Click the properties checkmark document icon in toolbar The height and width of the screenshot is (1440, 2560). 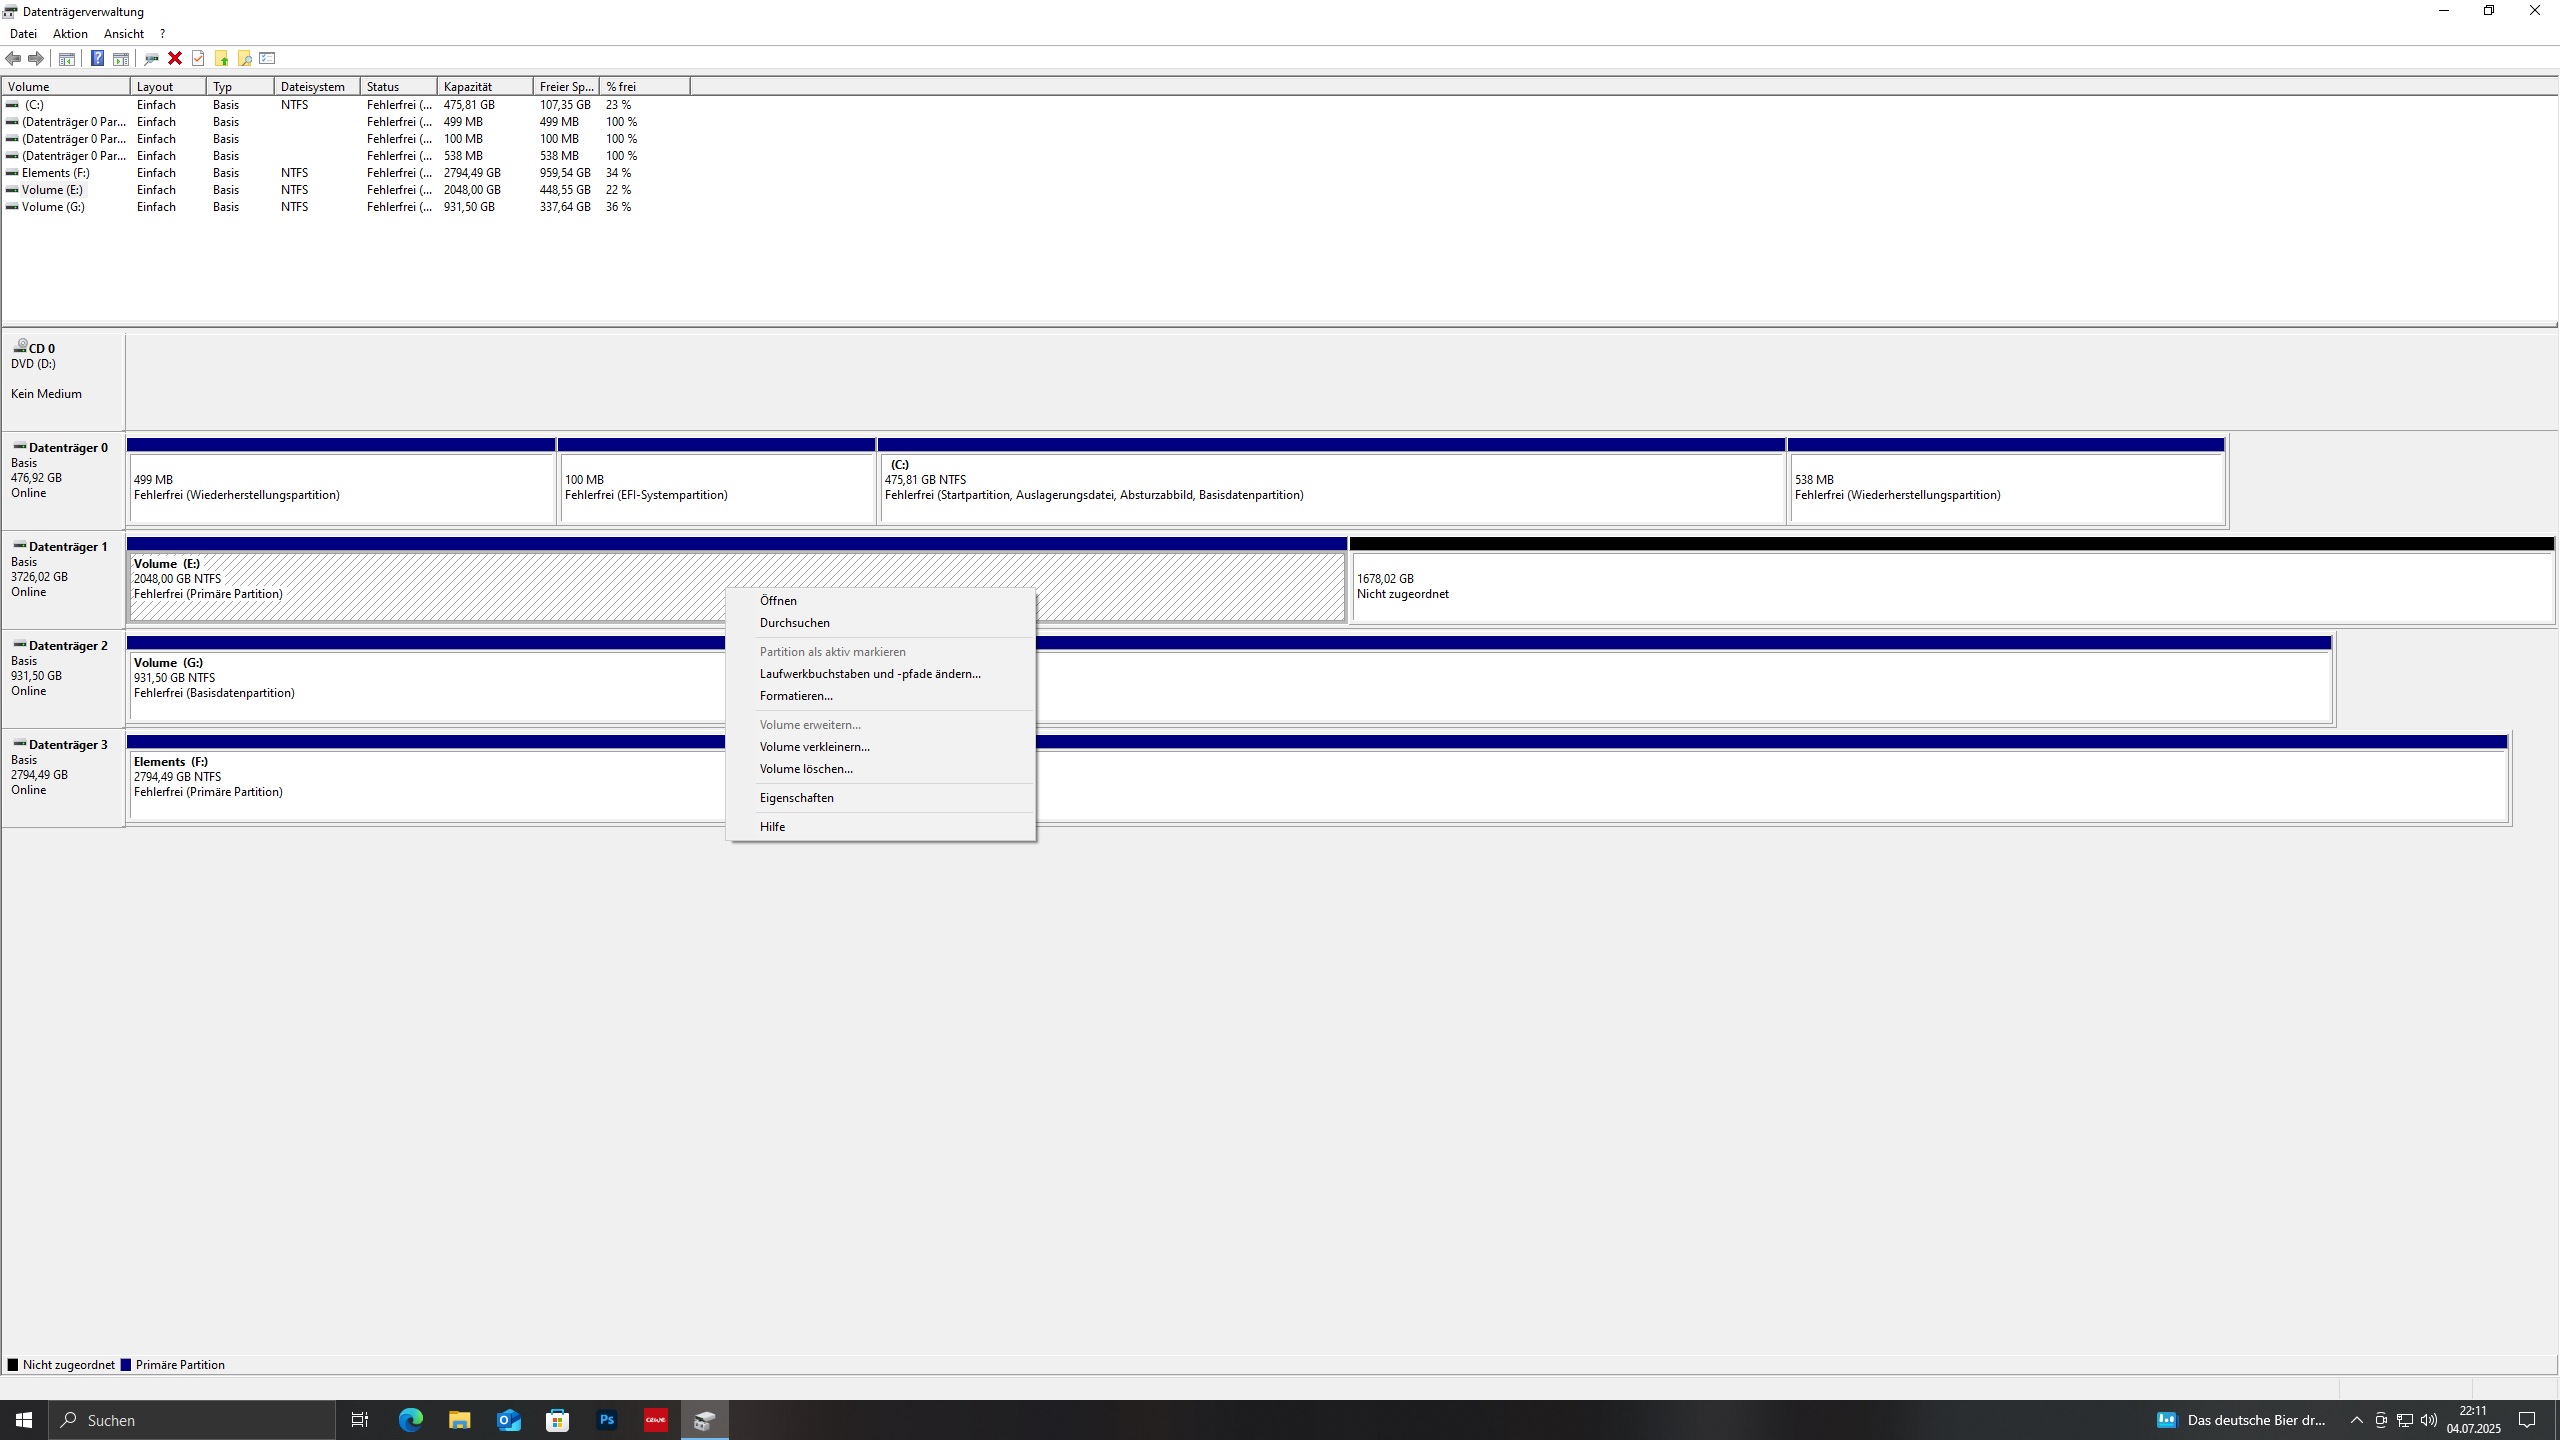198,58
